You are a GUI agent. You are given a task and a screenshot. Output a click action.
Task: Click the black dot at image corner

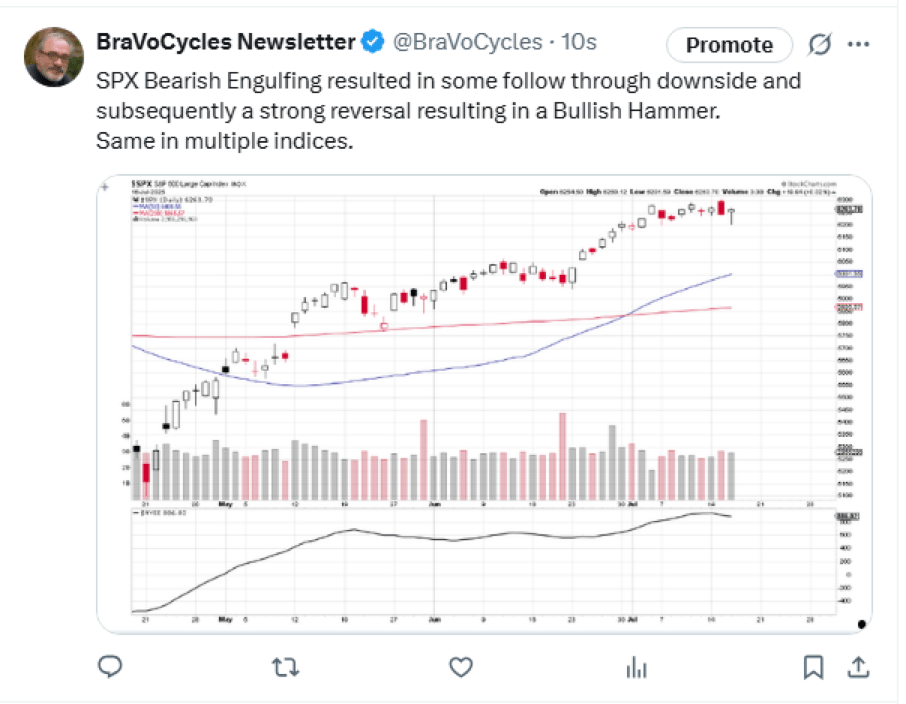[x=862, y=624]
